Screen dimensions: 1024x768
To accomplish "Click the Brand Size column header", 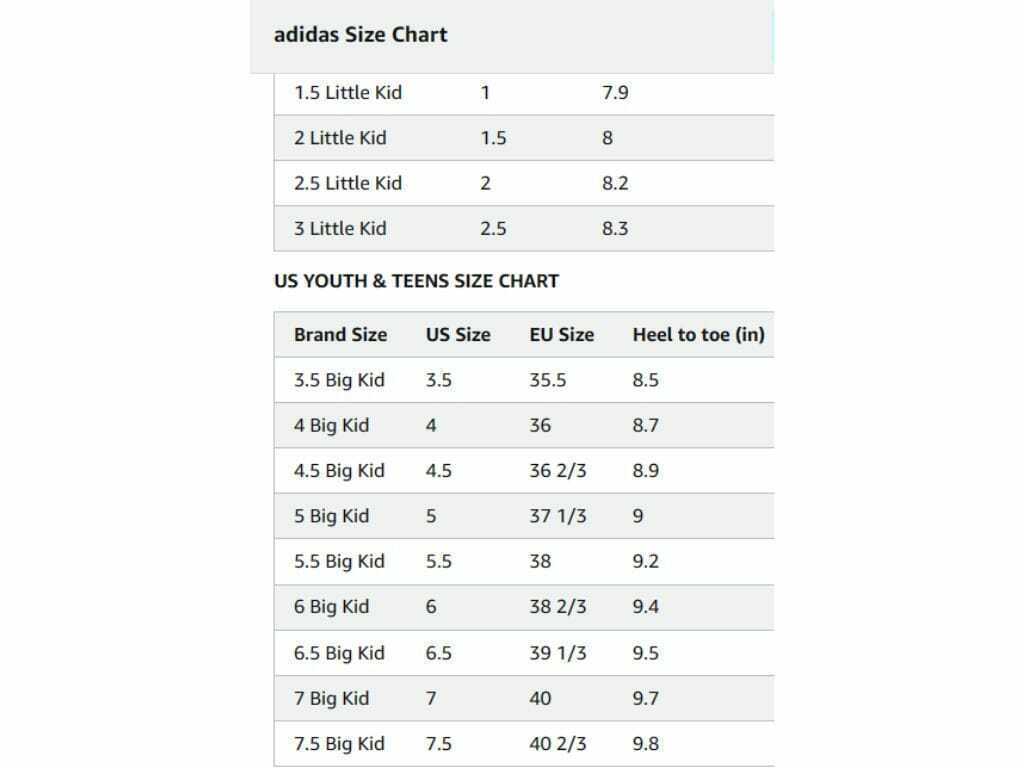I will pyautogui.click(x=340, y=334).
